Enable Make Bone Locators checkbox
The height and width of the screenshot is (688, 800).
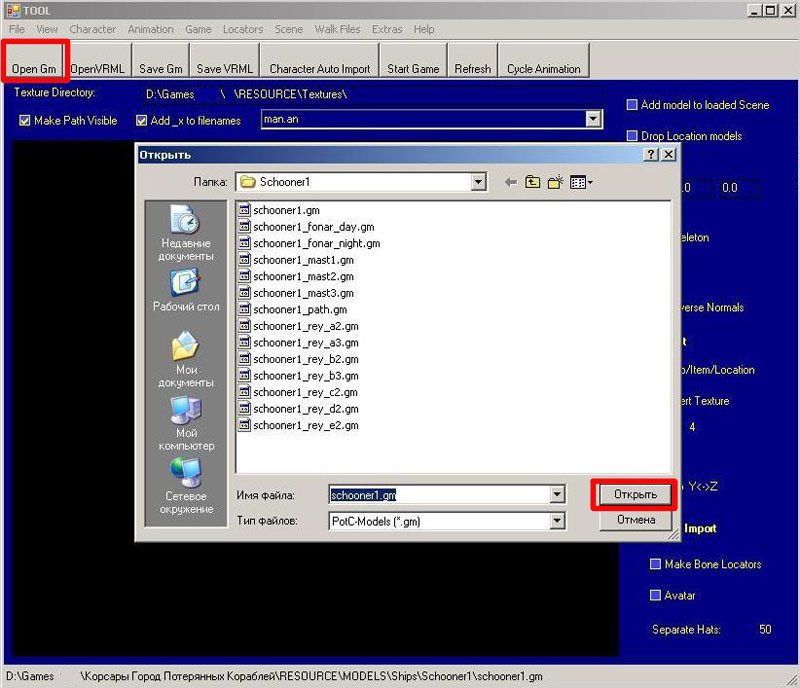pyautogui.click(x=655, y=564)
